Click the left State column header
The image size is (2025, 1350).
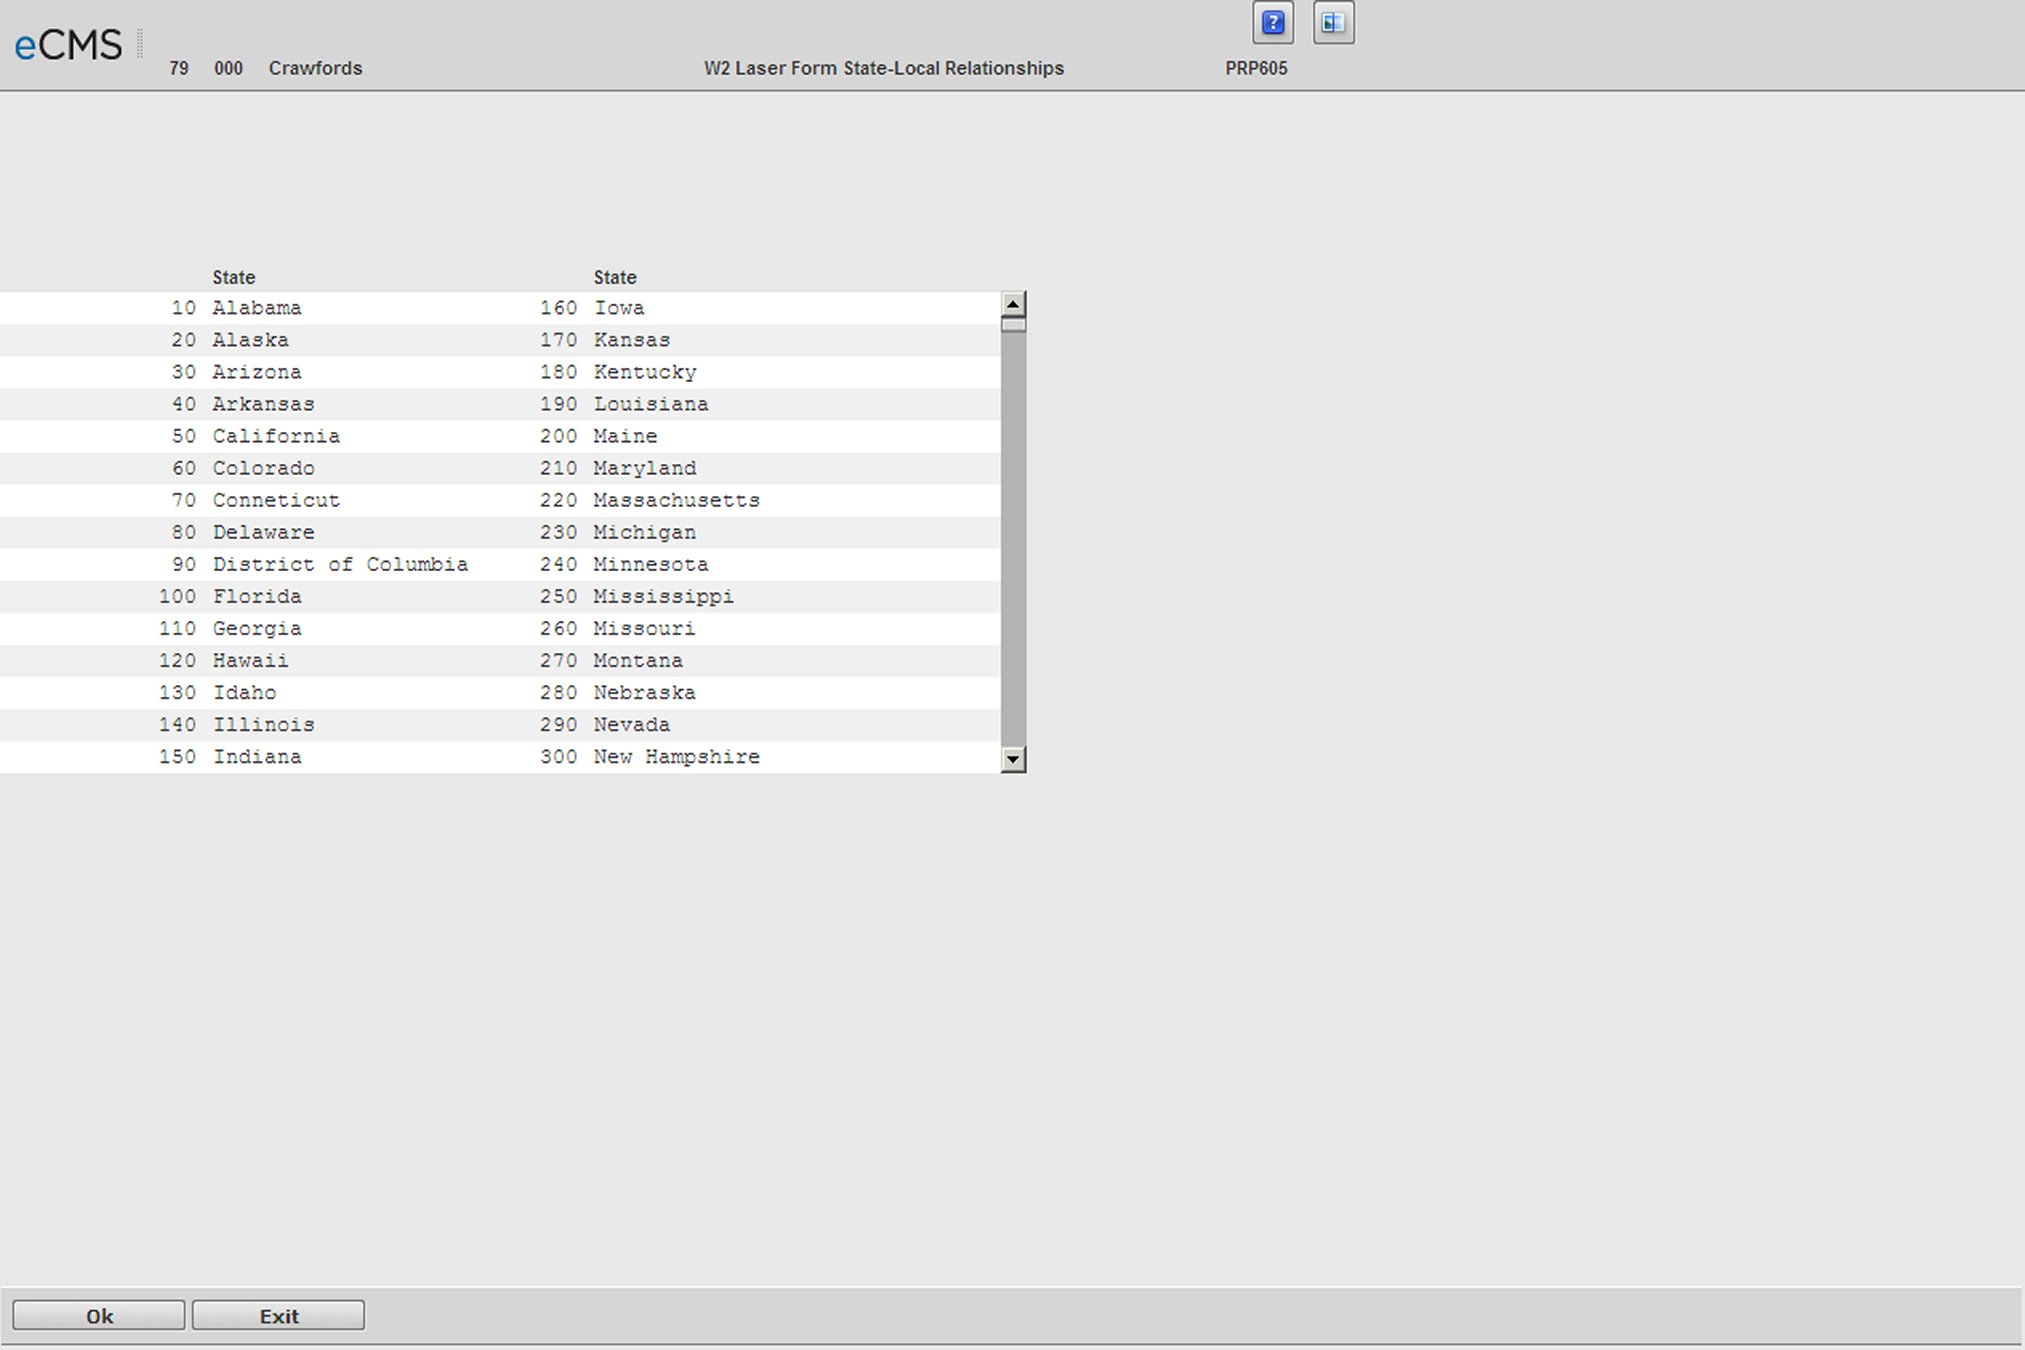pyautogui.click(x=234, y=277)
